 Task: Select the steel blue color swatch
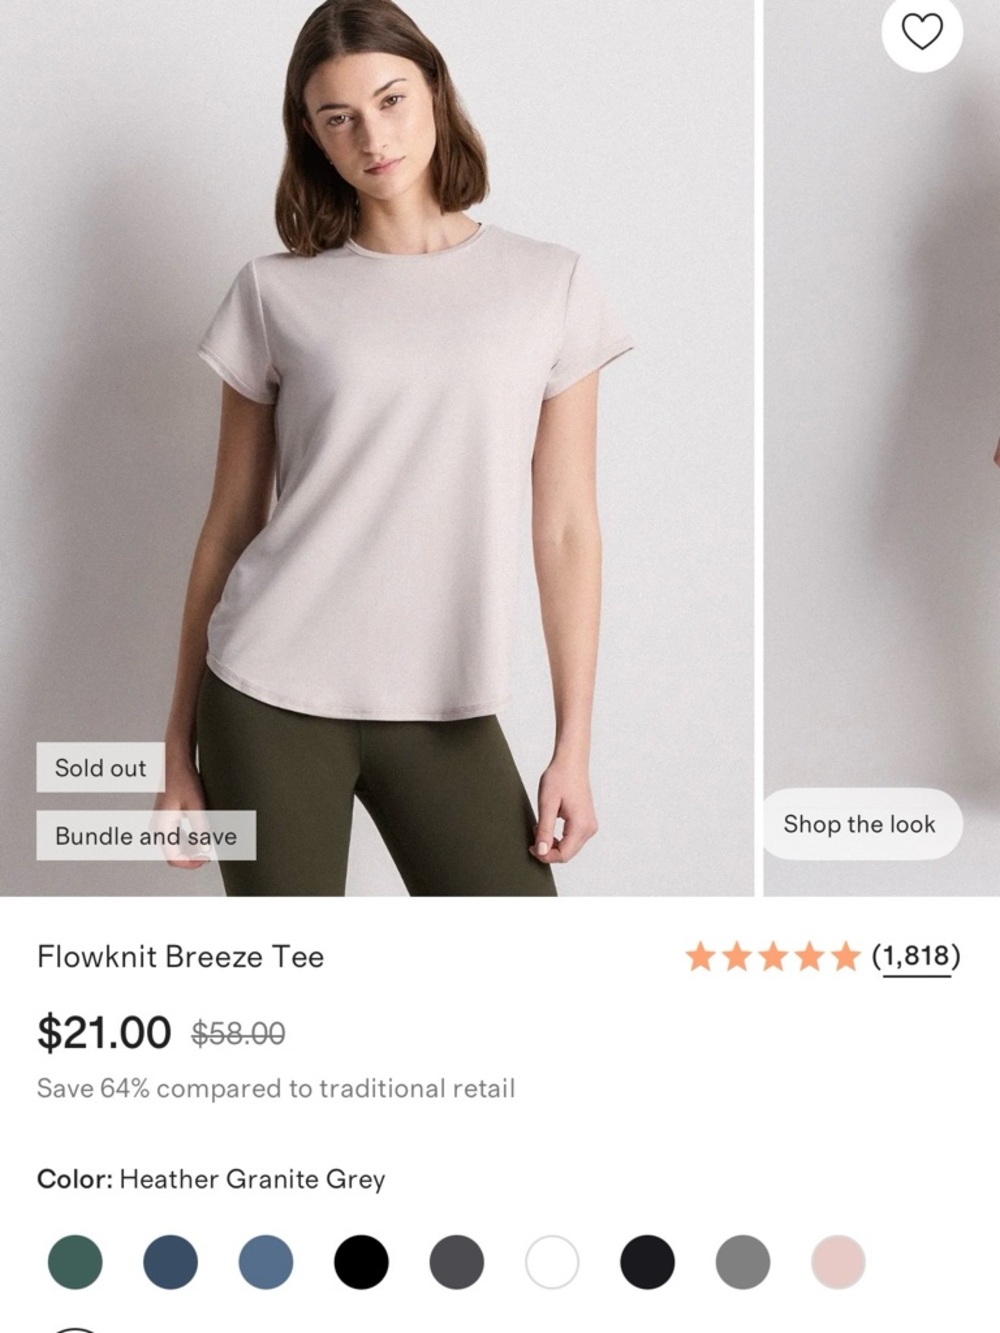click(265, 1260)
